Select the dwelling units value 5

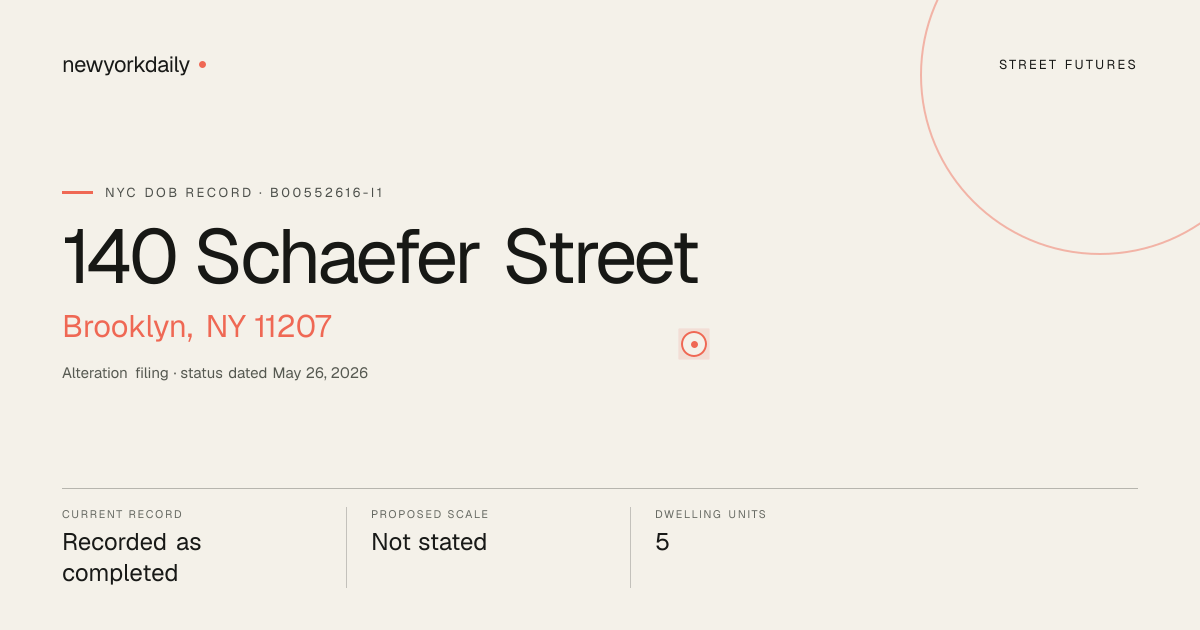(662, 542)
